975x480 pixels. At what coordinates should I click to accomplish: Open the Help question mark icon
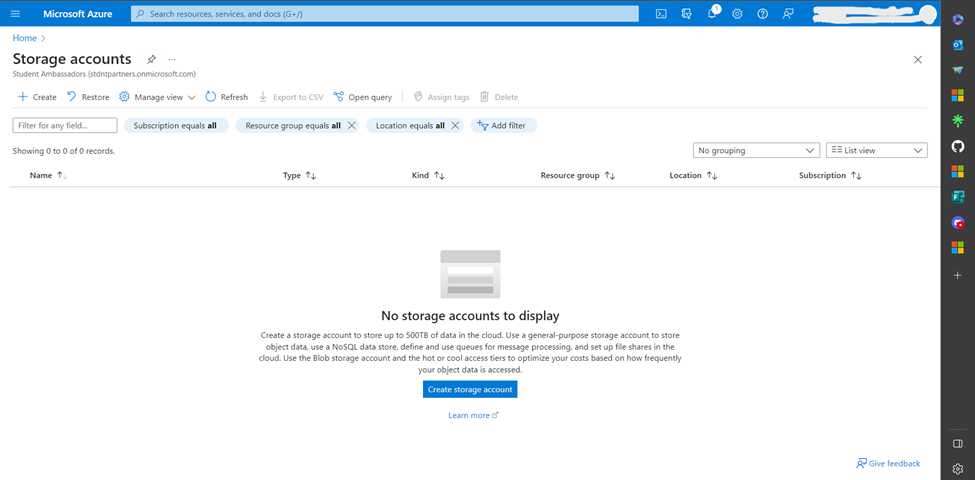[x=762, y=14]
